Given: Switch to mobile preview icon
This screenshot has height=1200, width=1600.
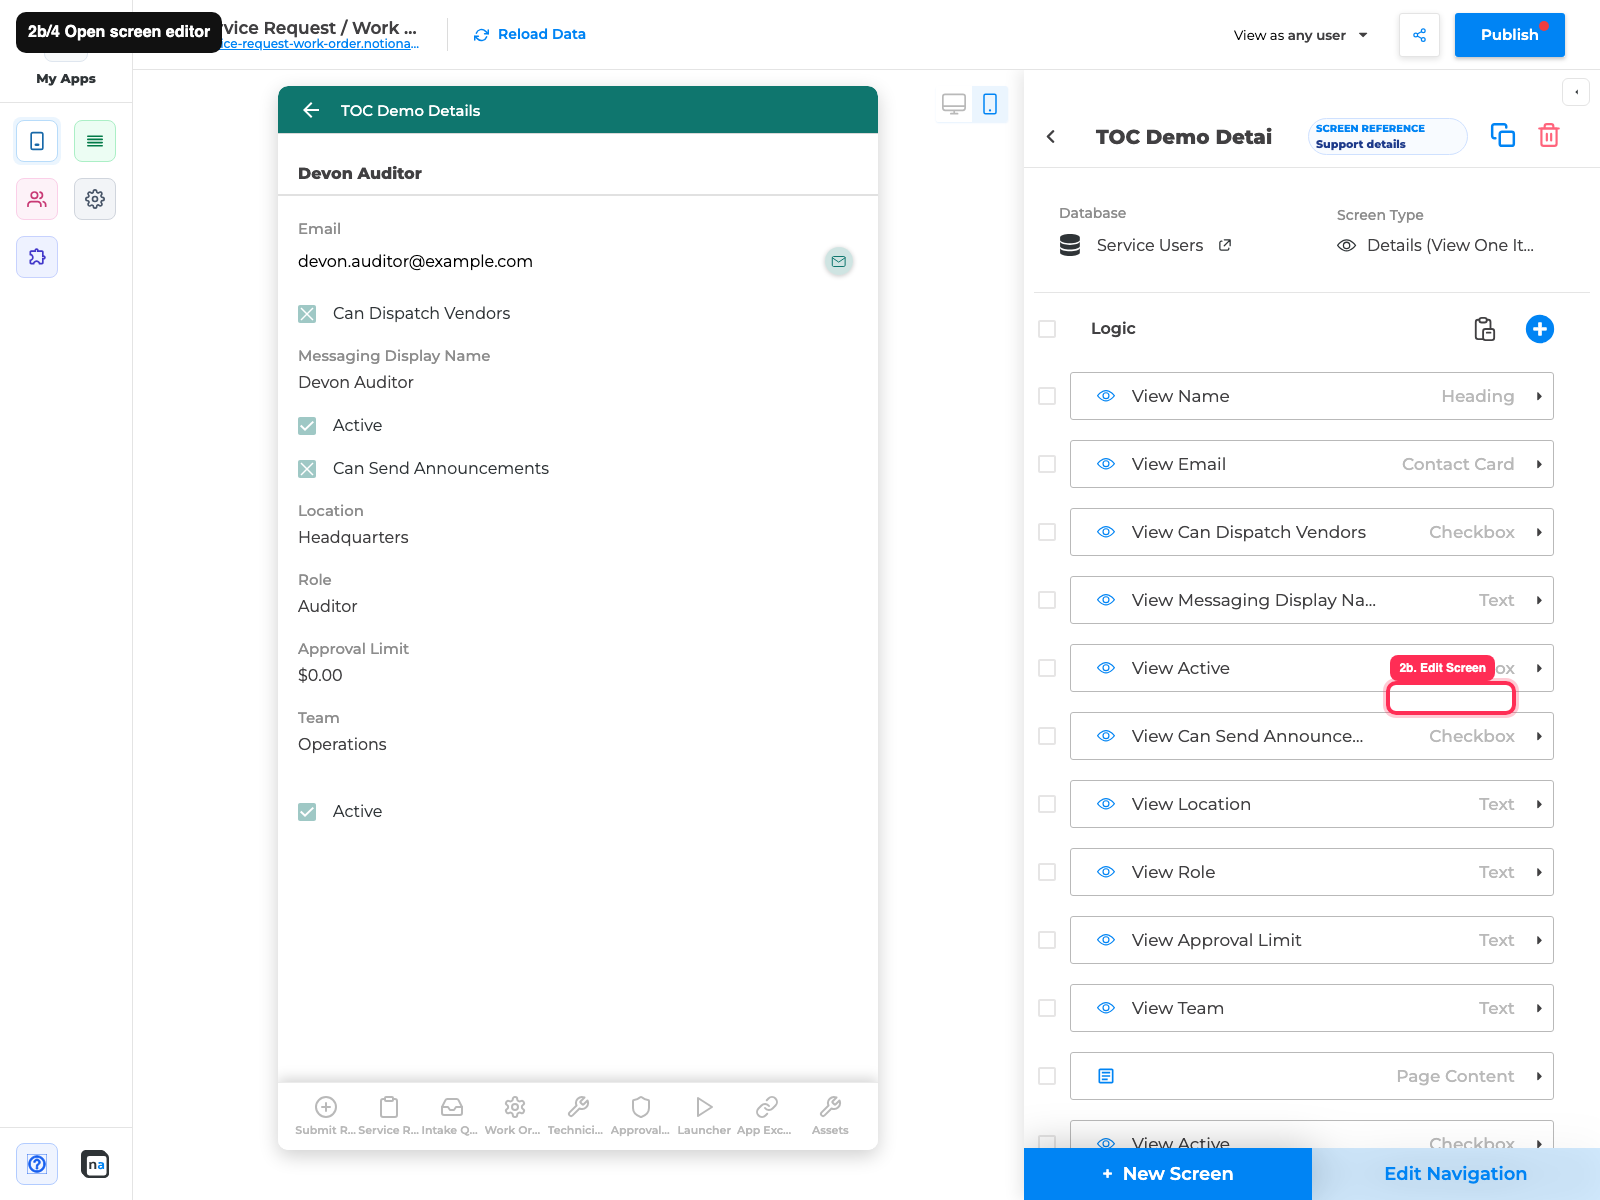Looking at the screenshot, I should [990, 104].
